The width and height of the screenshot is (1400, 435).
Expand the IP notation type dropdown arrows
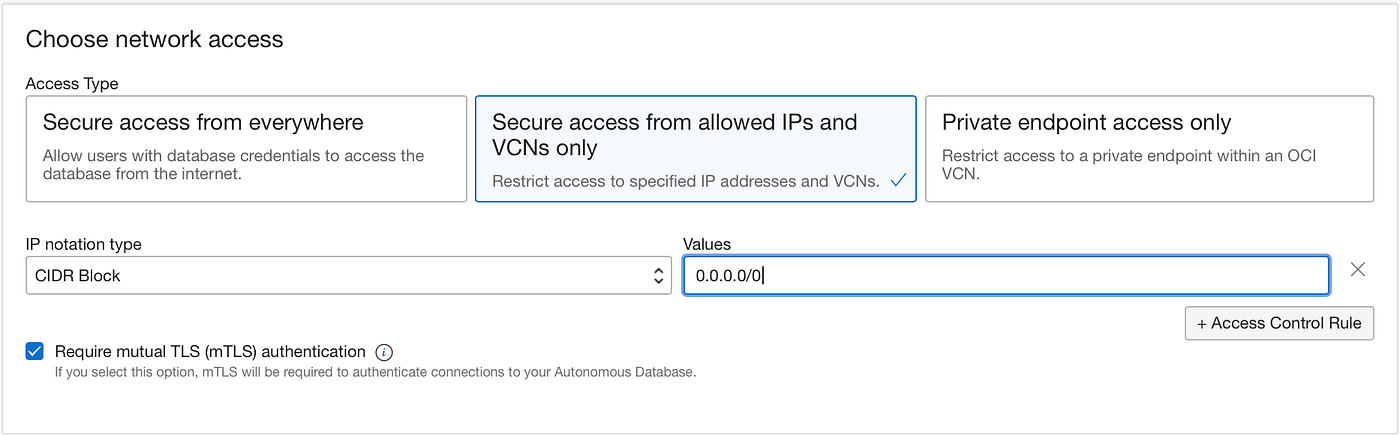pos(658,276)
